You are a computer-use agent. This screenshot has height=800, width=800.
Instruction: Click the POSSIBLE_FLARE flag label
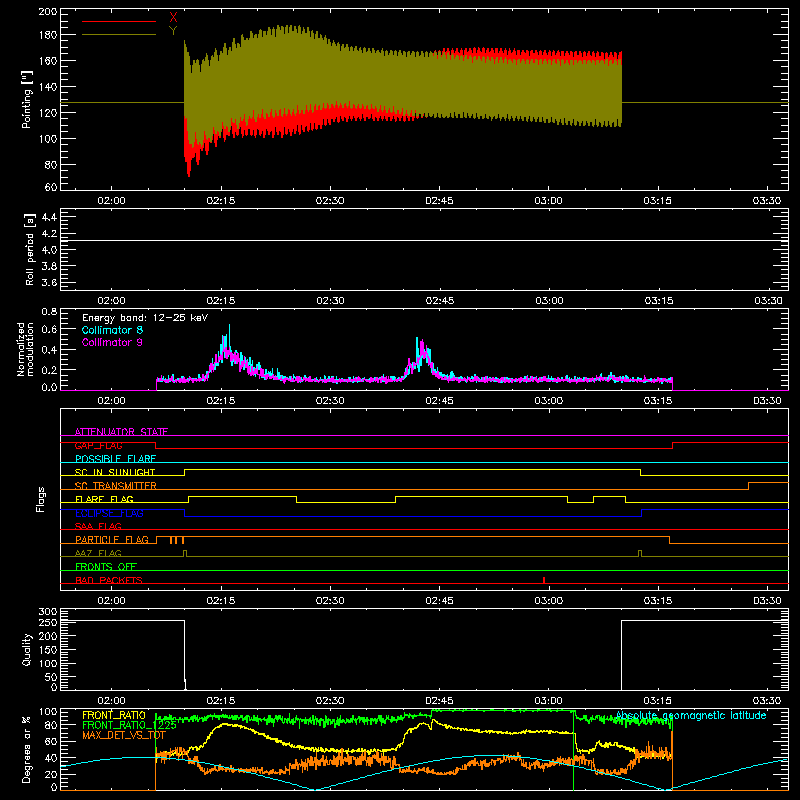click(115, 459)
